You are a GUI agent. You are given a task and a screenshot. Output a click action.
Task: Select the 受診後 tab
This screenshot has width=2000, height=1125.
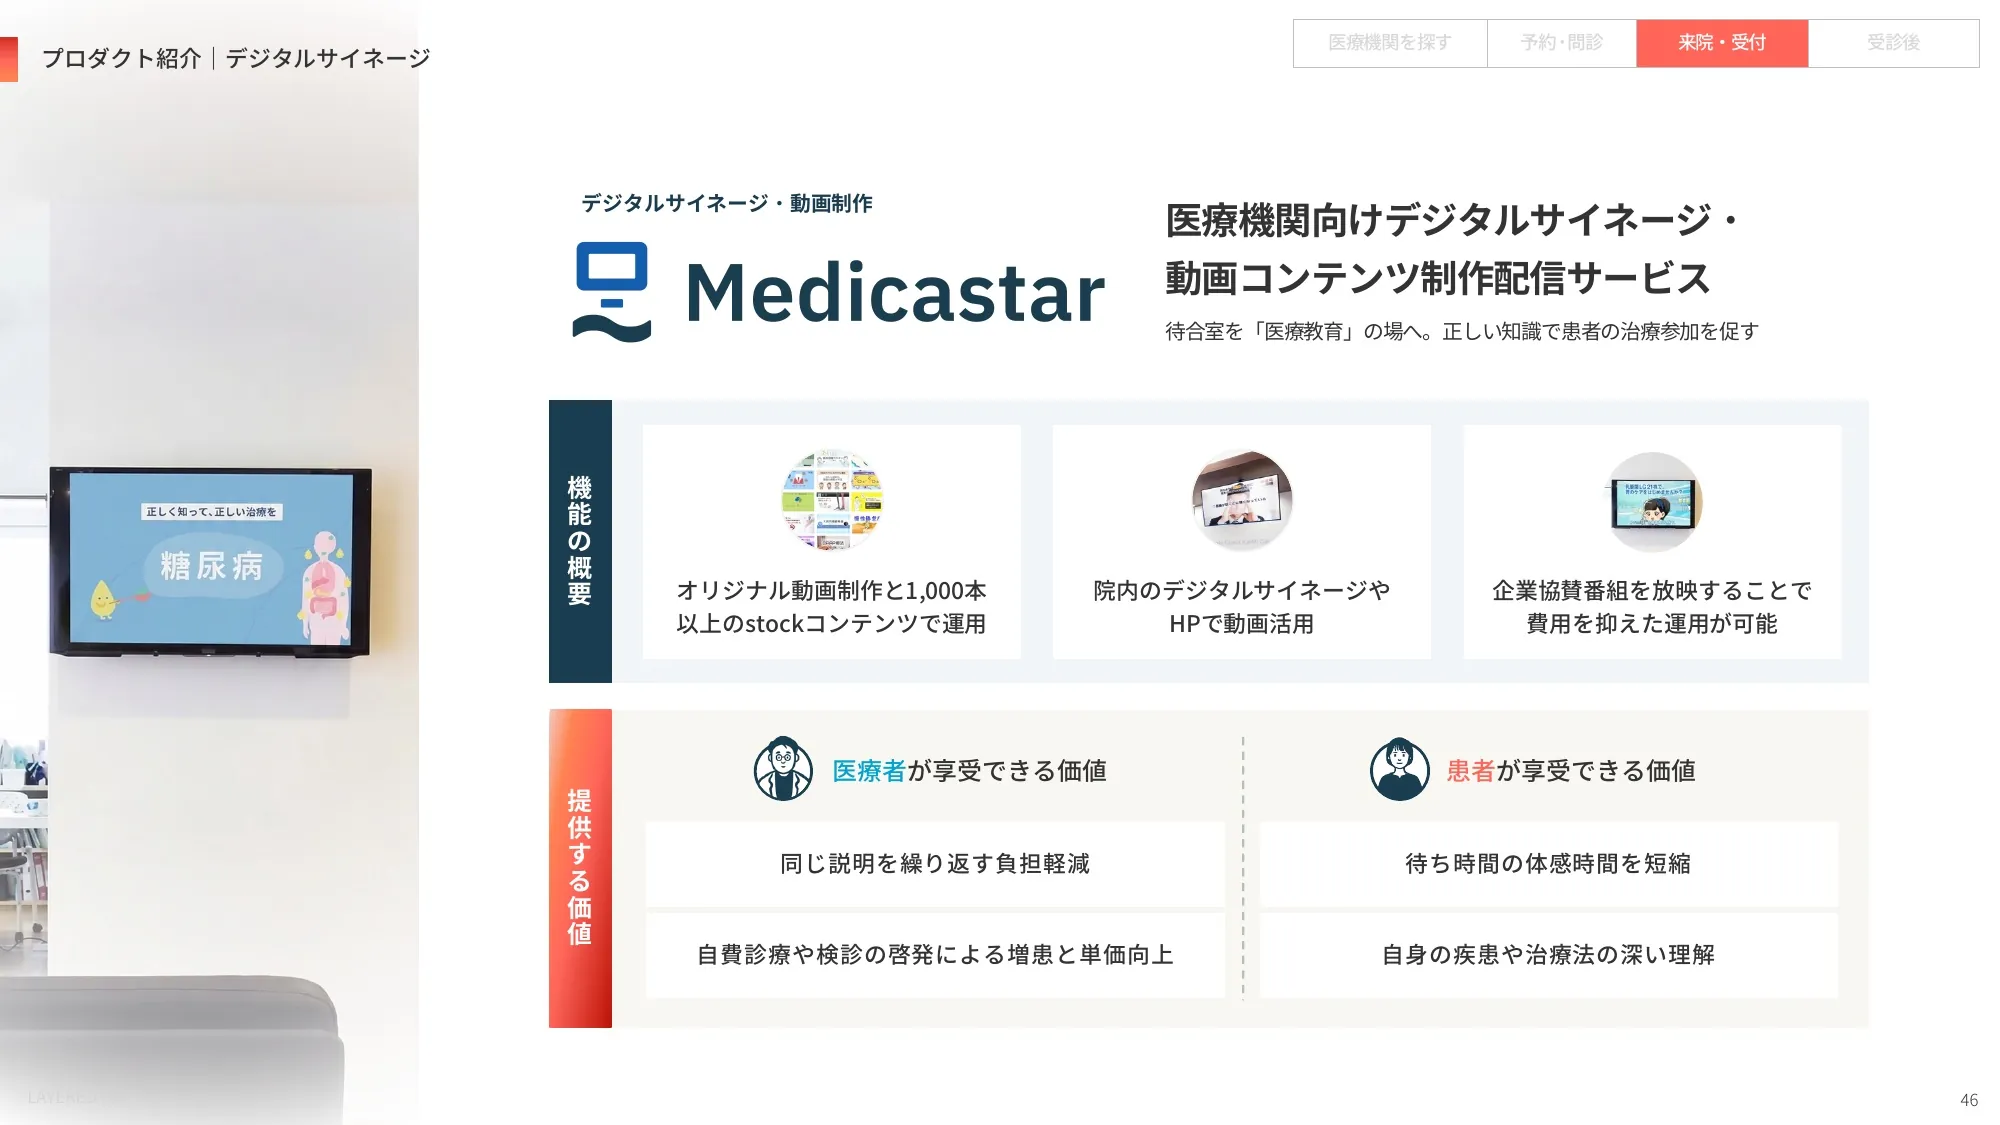1894,43
